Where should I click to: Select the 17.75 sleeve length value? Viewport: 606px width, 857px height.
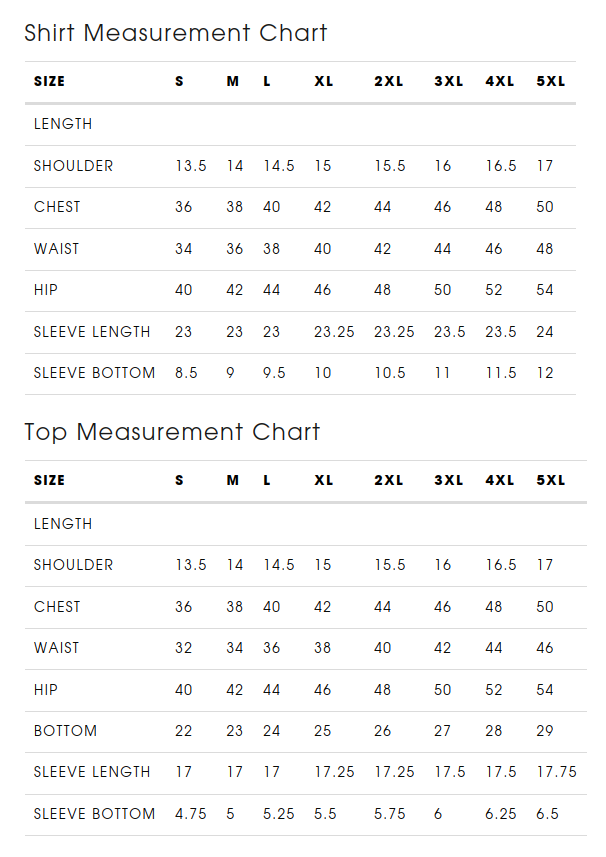[x=557, y=772]
